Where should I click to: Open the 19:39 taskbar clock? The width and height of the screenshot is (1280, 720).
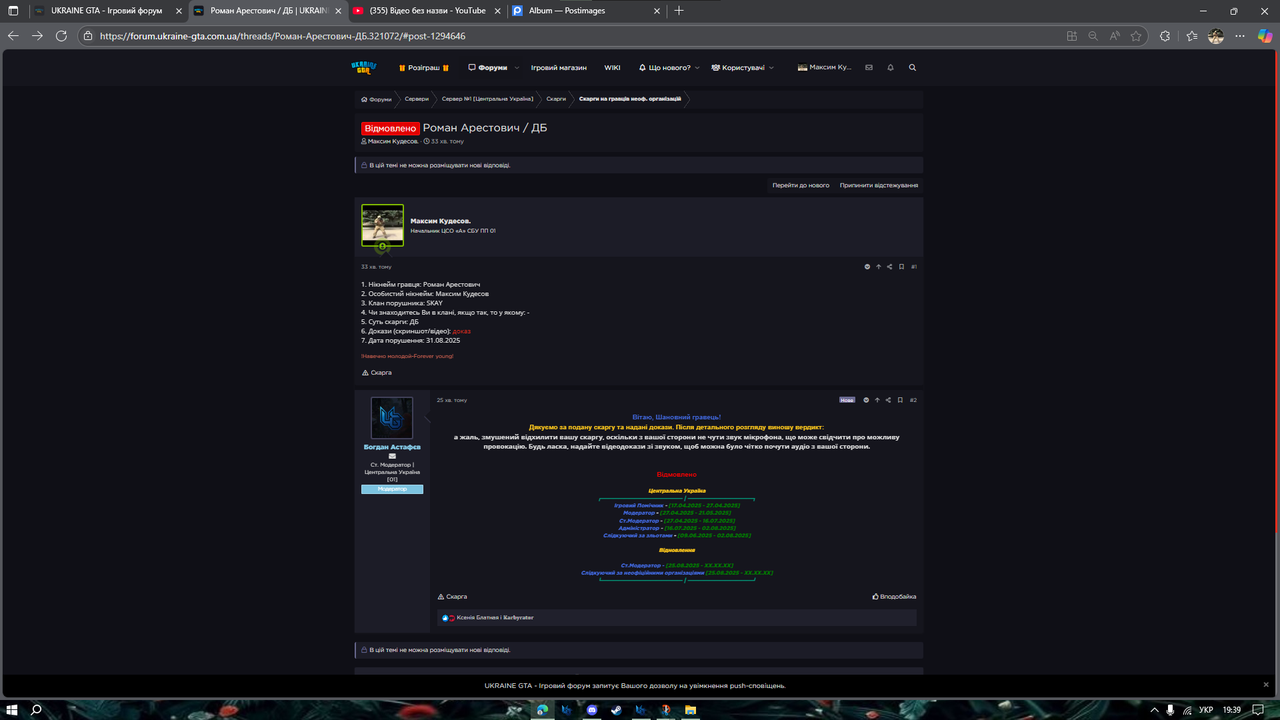pos(1232,710)
